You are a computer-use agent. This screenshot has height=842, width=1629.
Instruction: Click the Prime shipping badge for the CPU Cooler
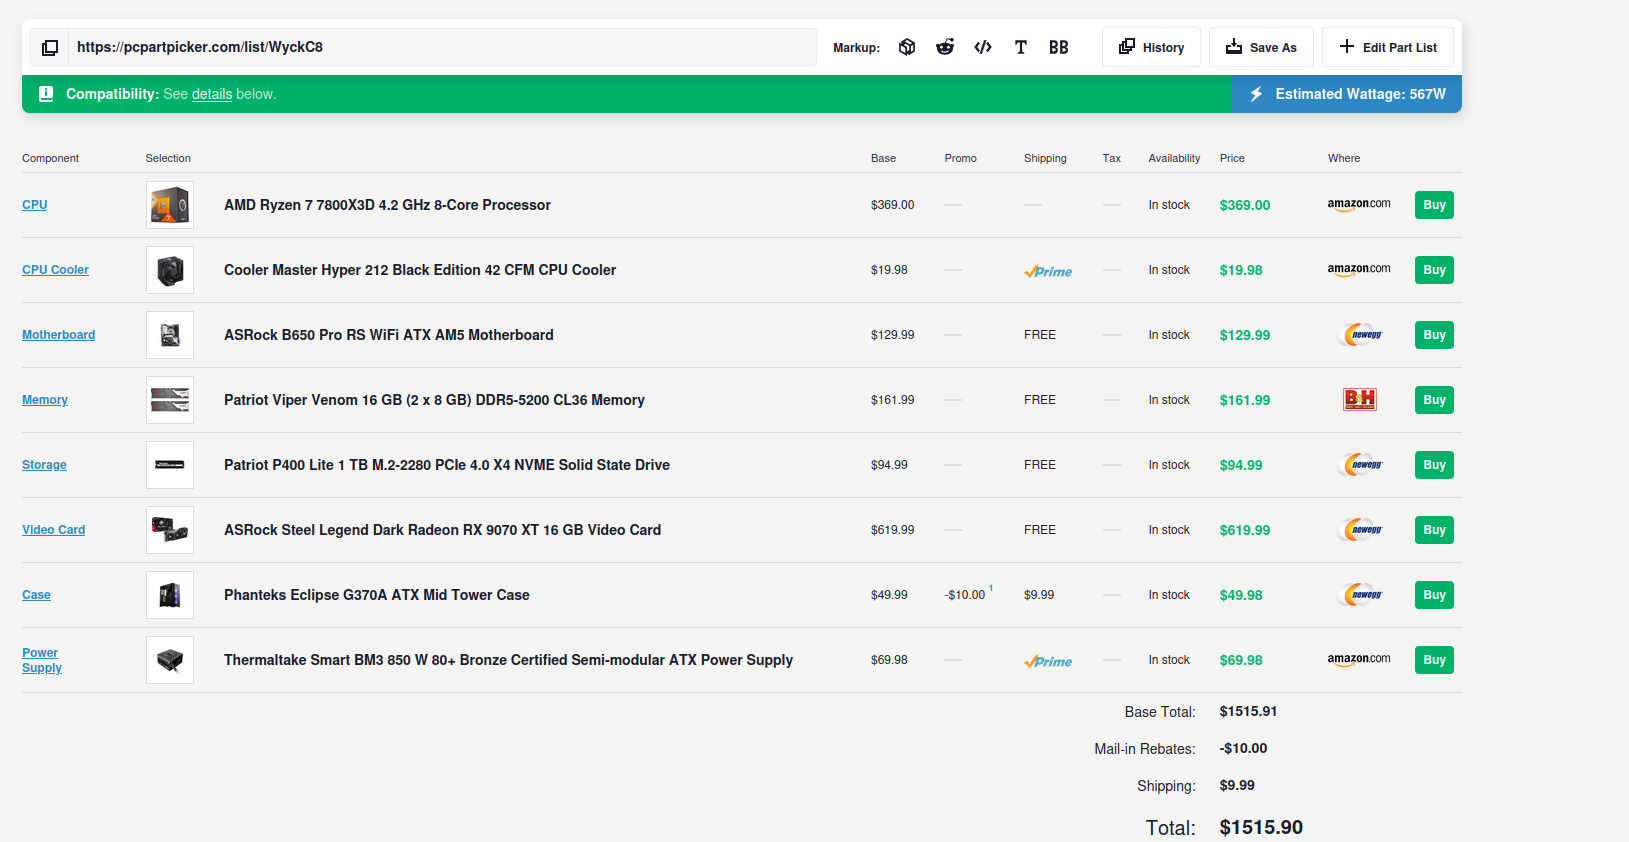click(1048, 271)
